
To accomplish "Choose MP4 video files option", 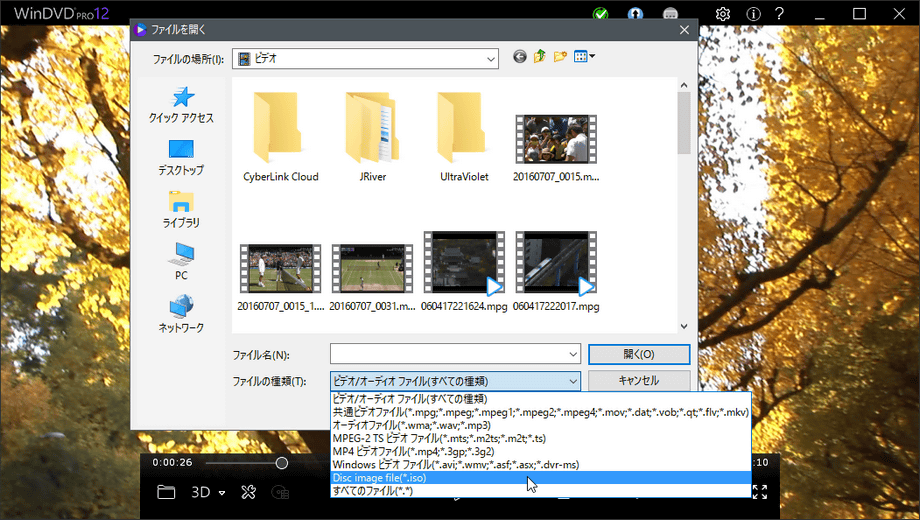I will click(541, 451).
